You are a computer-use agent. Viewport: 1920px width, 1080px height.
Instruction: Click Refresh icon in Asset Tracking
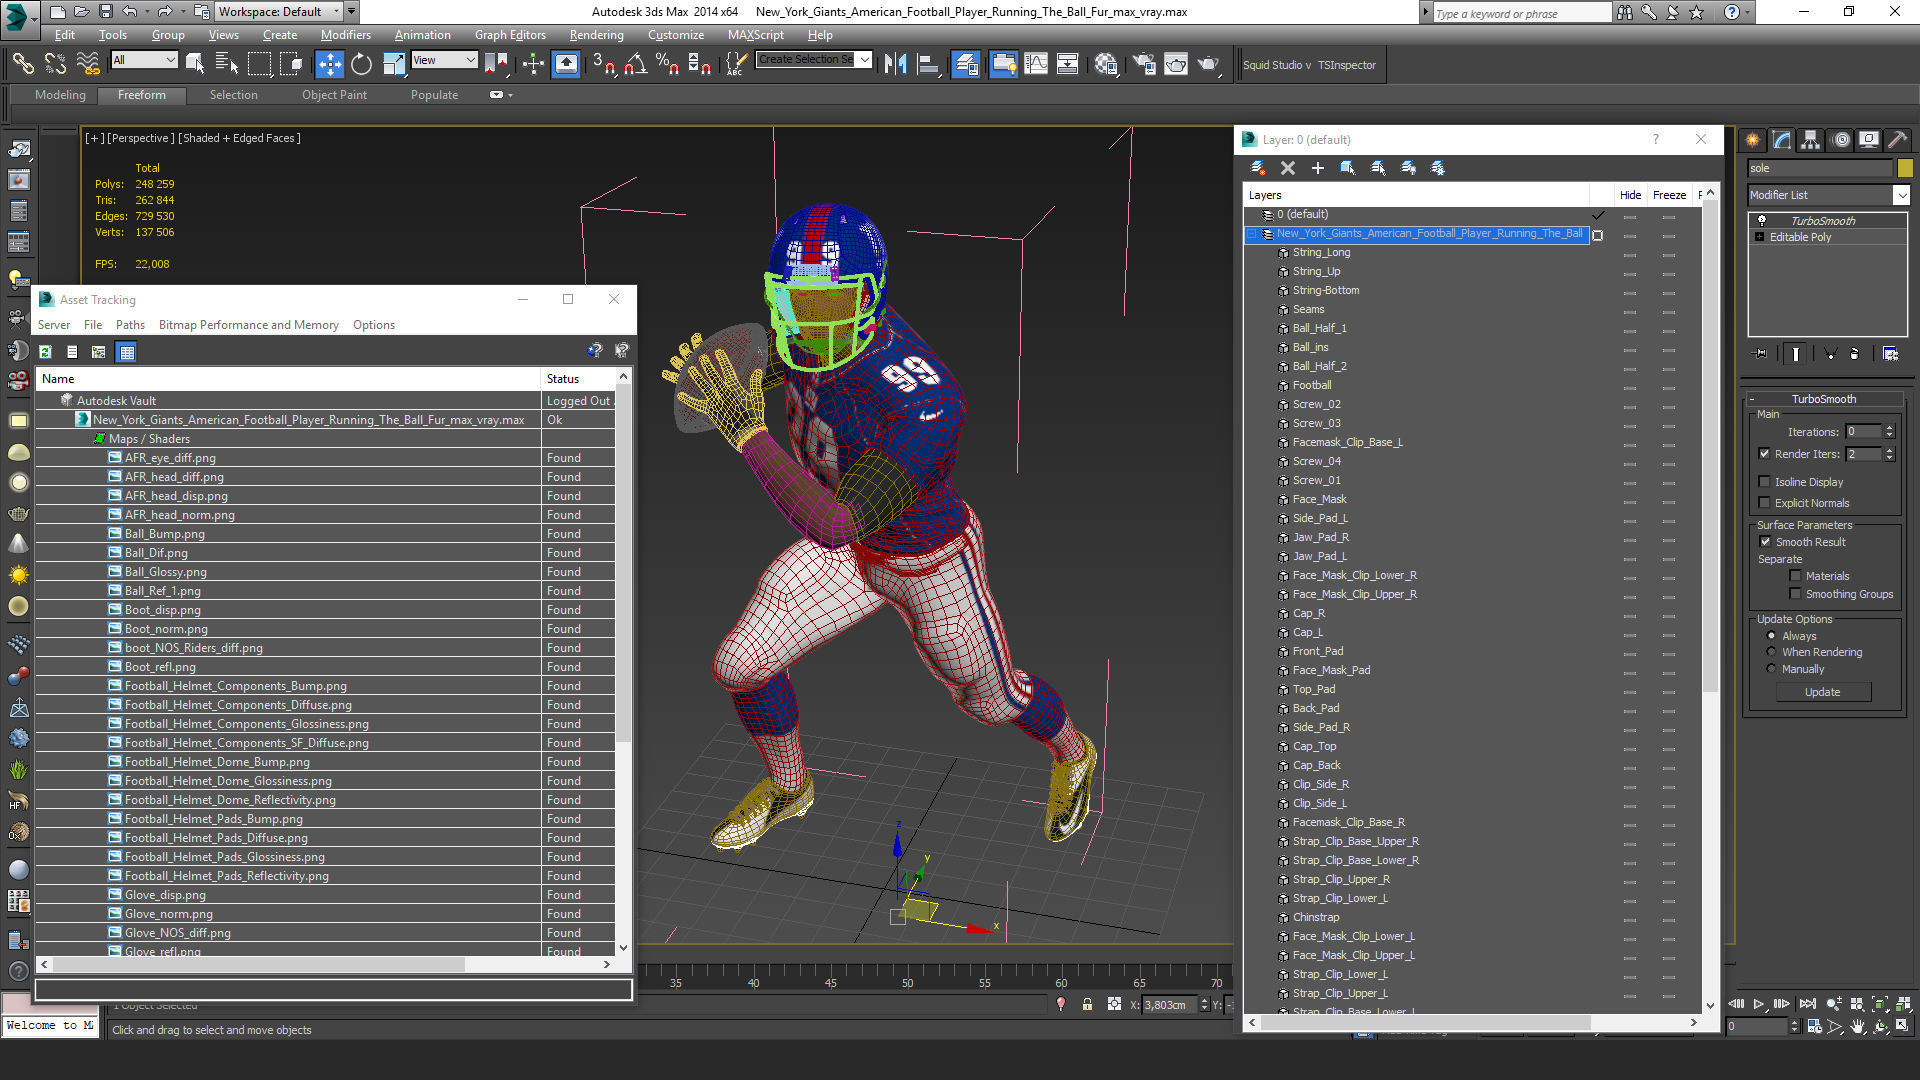click(45, 352)
